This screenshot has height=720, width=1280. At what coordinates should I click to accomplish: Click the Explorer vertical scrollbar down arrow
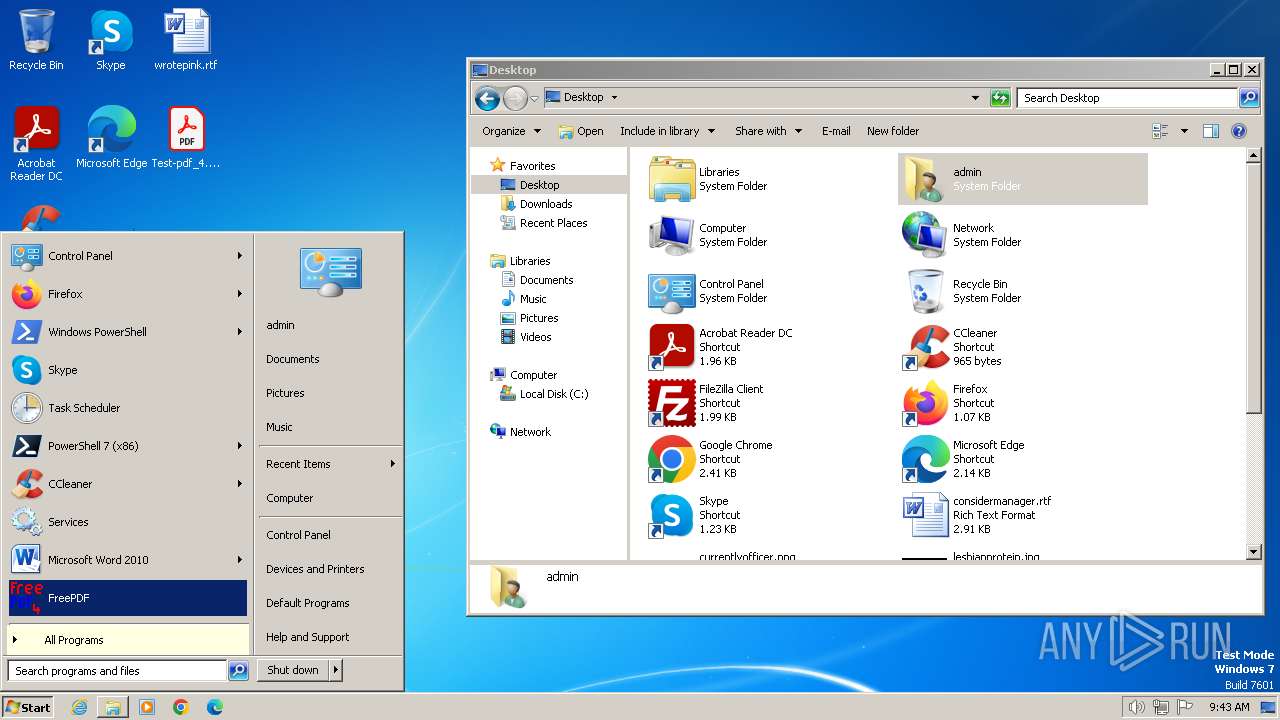(x=1254, y=552)
